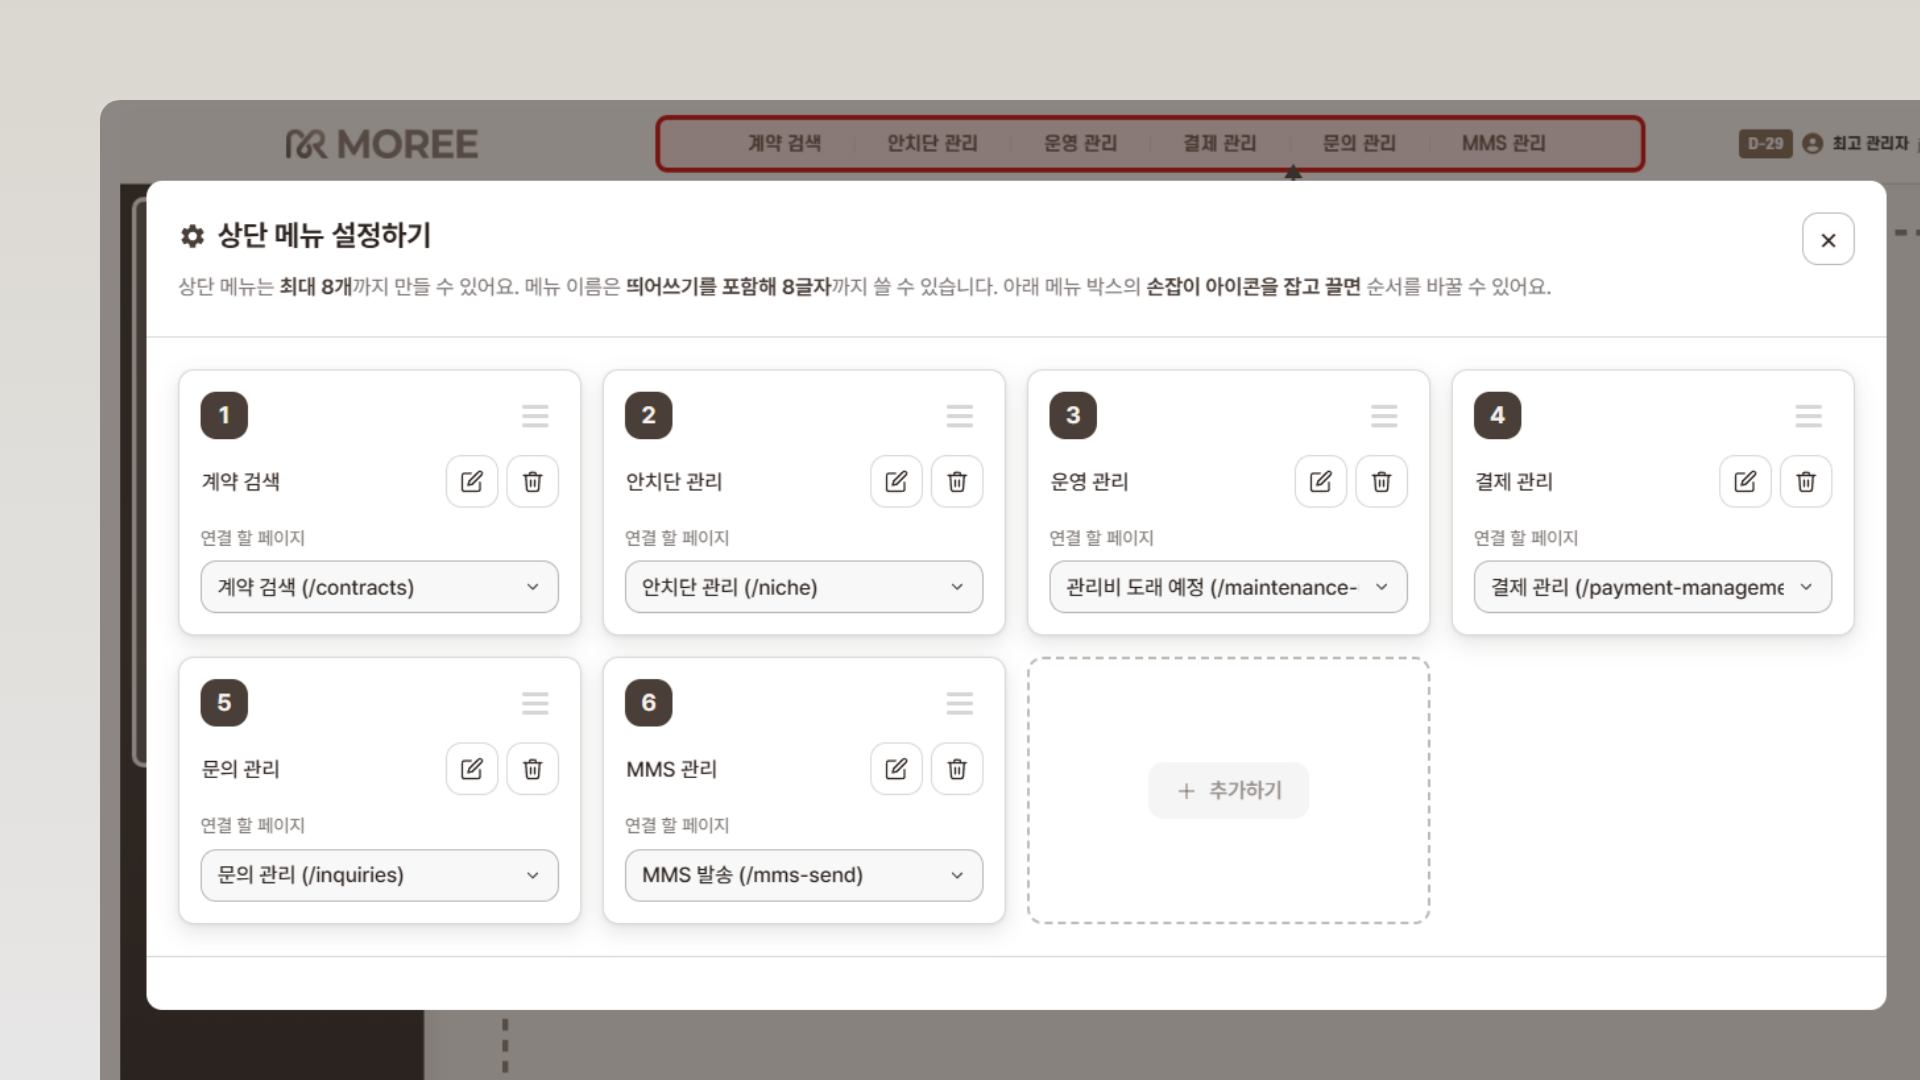Grab the drag handle on card 2
Screen dimensions: 1920x1080
click(x=960, y=416)
